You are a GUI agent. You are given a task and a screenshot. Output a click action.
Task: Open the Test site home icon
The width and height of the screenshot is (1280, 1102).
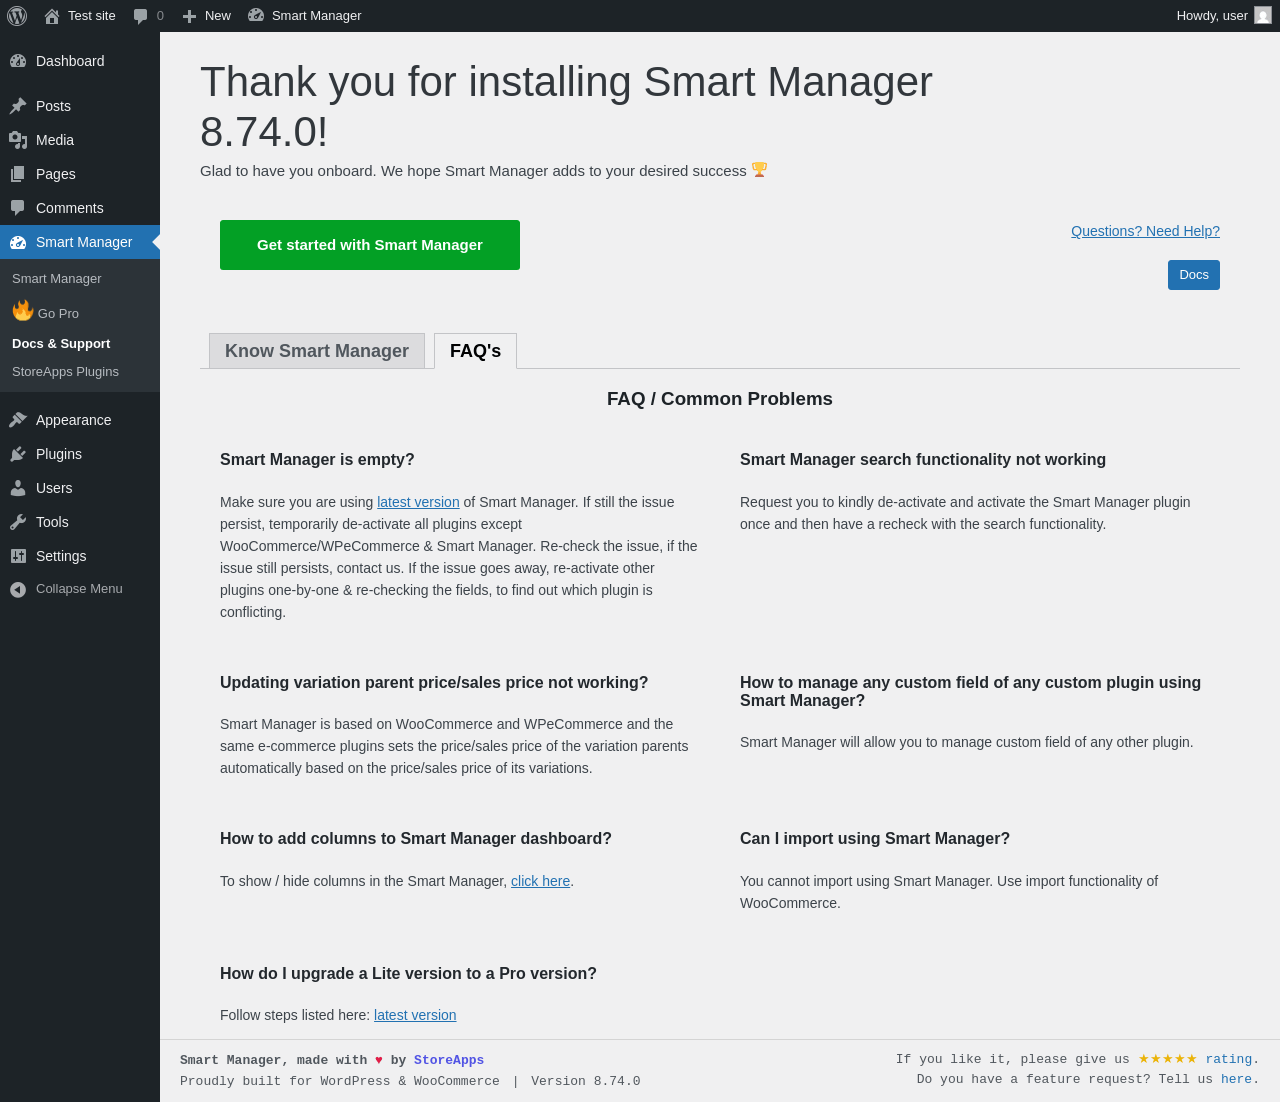tap(52, 16)
